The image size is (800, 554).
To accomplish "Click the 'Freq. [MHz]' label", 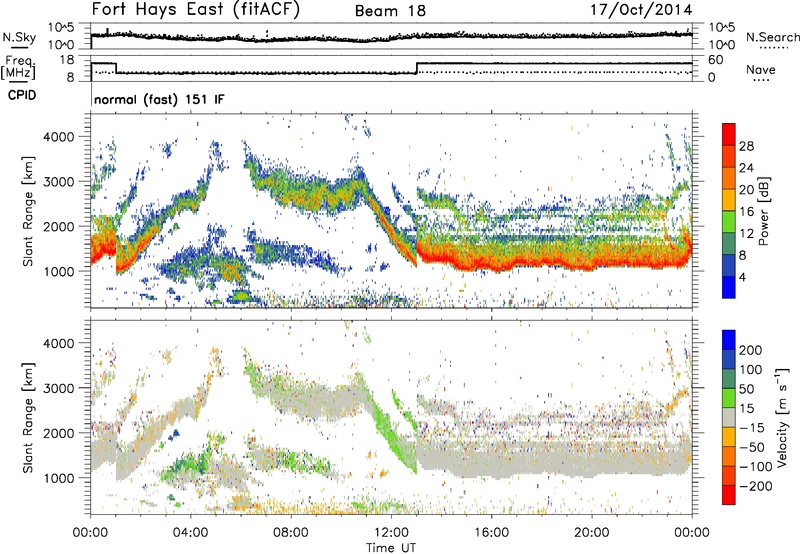I will (x=18, y=67).
